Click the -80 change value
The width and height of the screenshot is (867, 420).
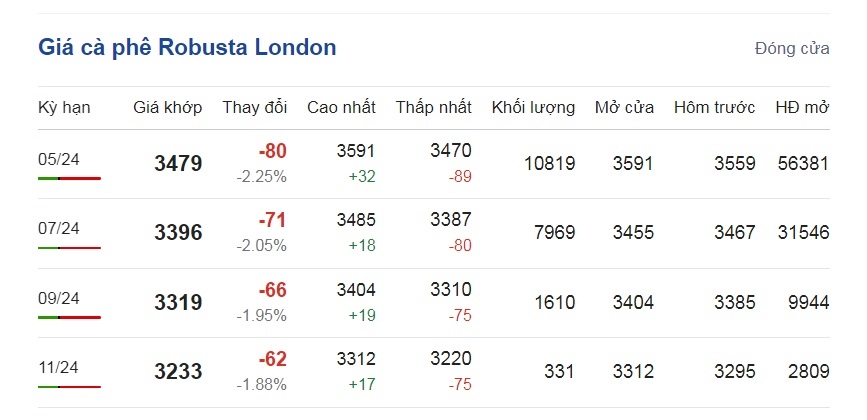[x=272, y=151]
